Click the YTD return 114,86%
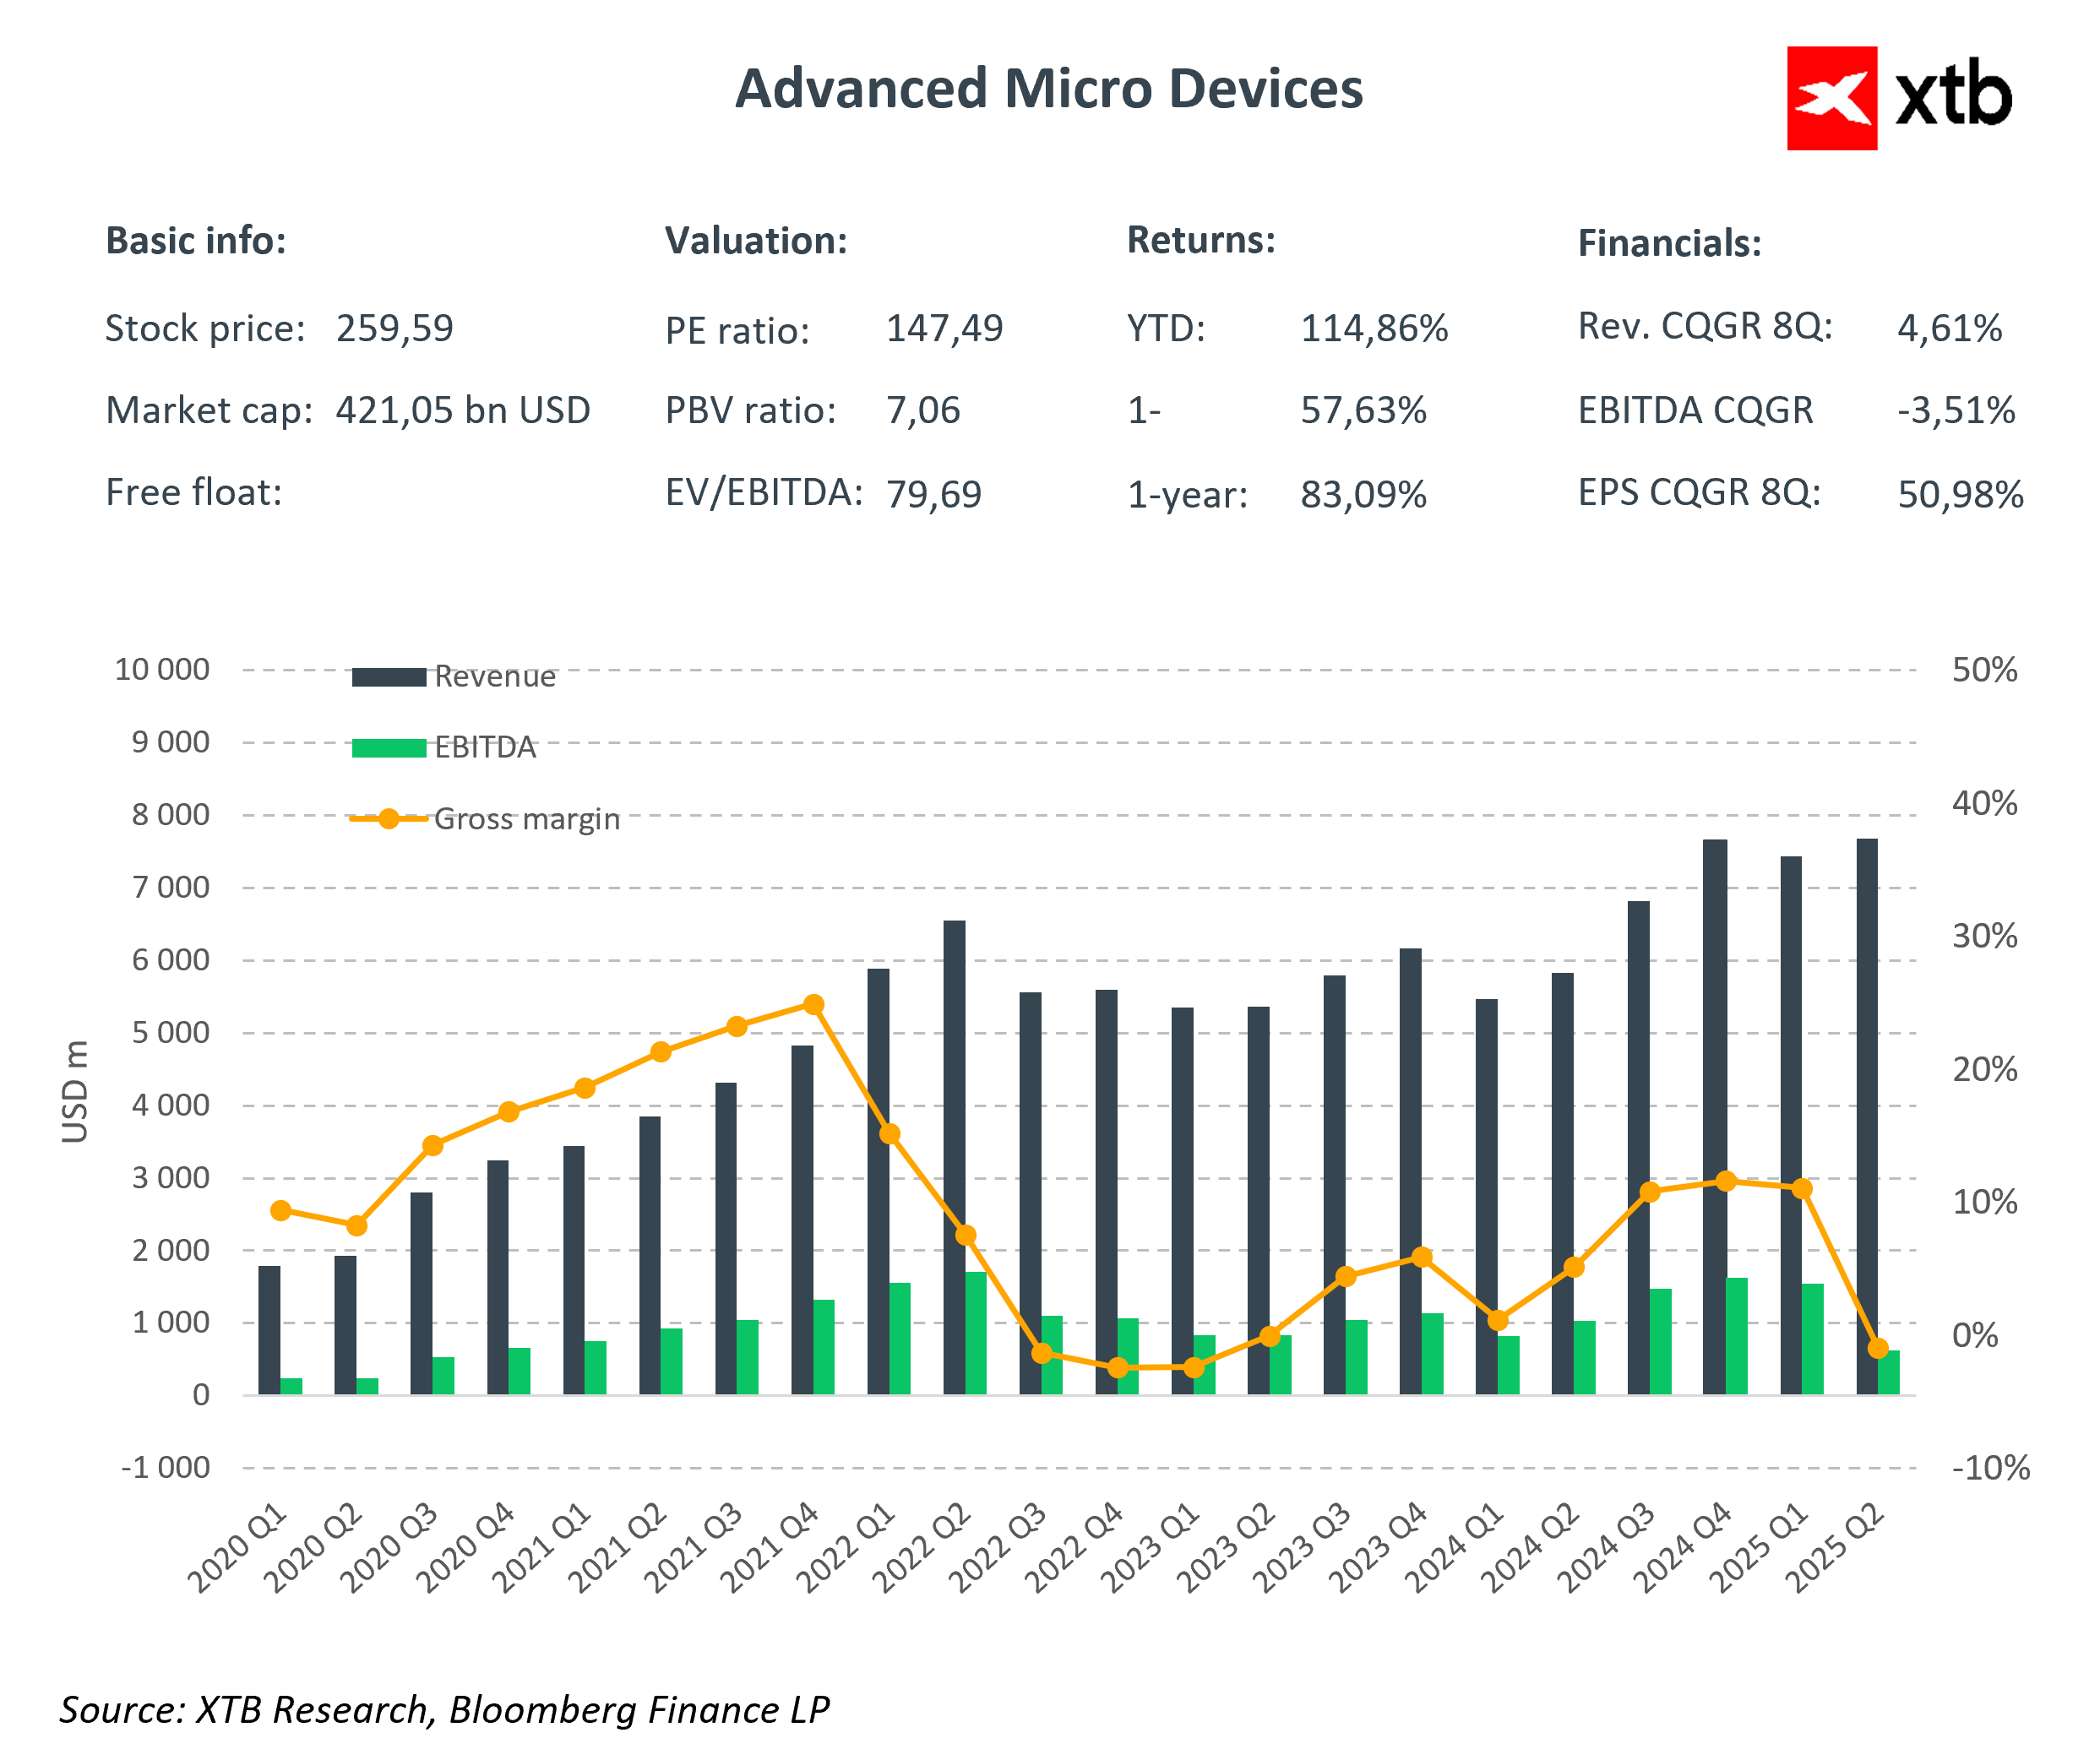The height and width of the screenshot is (1760, 2100). tap(1373, 328)
